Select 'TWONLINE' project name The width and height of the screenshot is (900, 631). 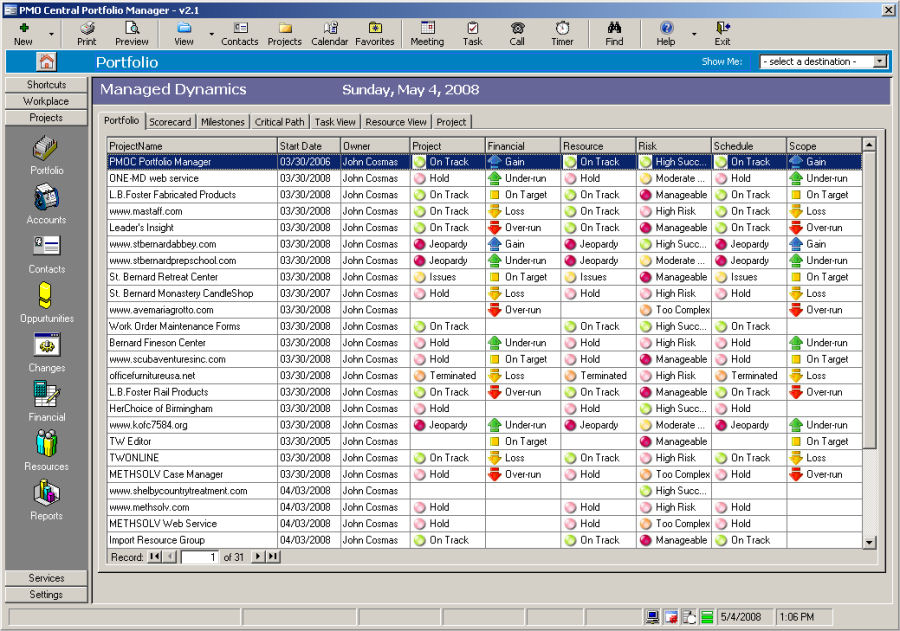click(134, 458)
